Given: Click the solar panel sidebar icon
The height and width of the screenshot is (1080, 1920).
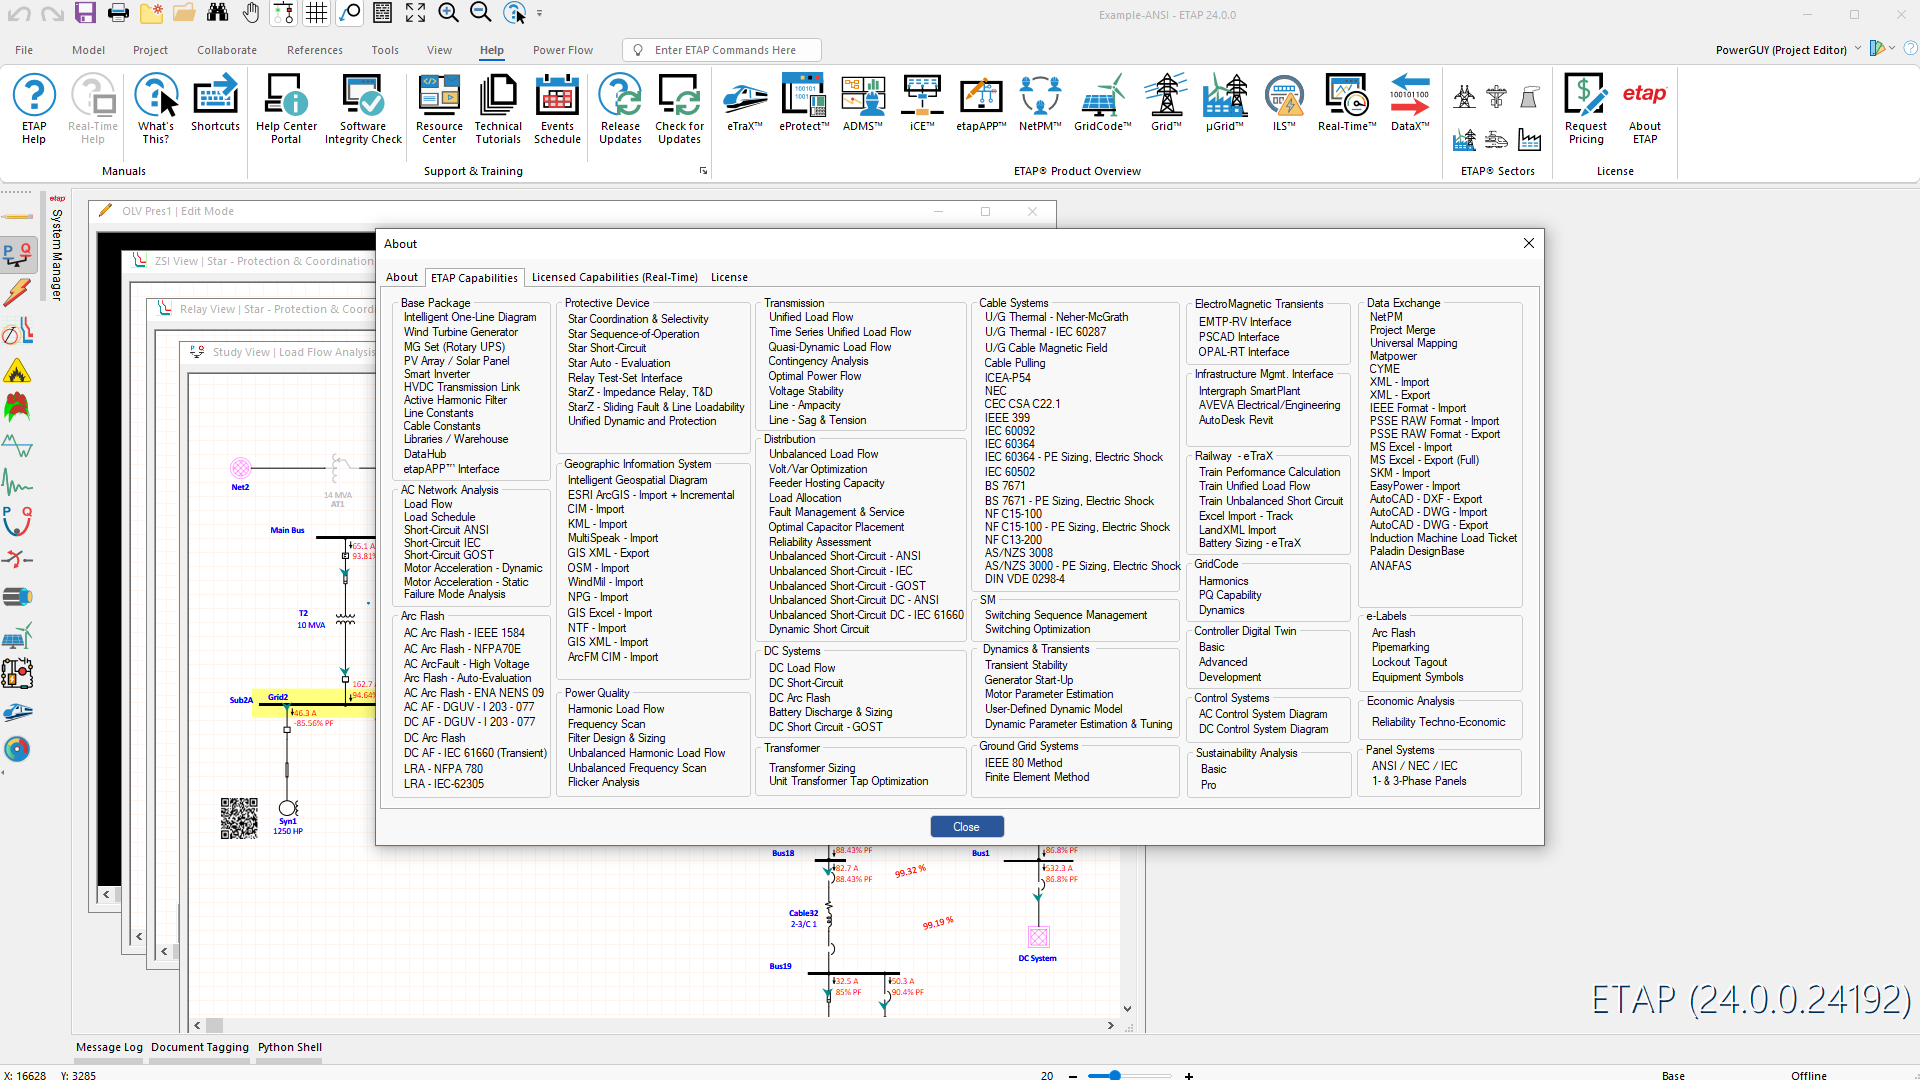Looking at the screenshot, I should click(x=17, y=635).
